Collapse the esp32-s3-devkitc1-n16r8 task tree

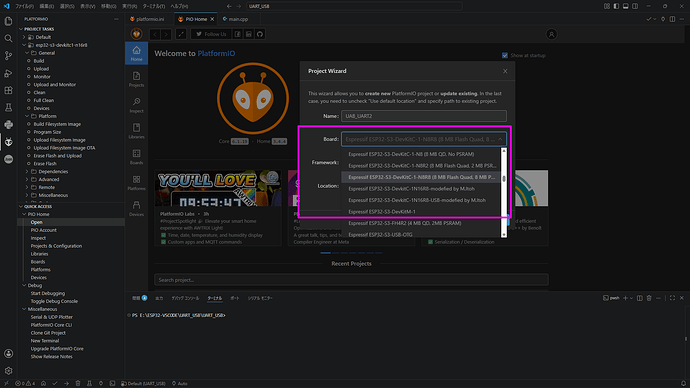pyautogui.click(x=24, y=45)
